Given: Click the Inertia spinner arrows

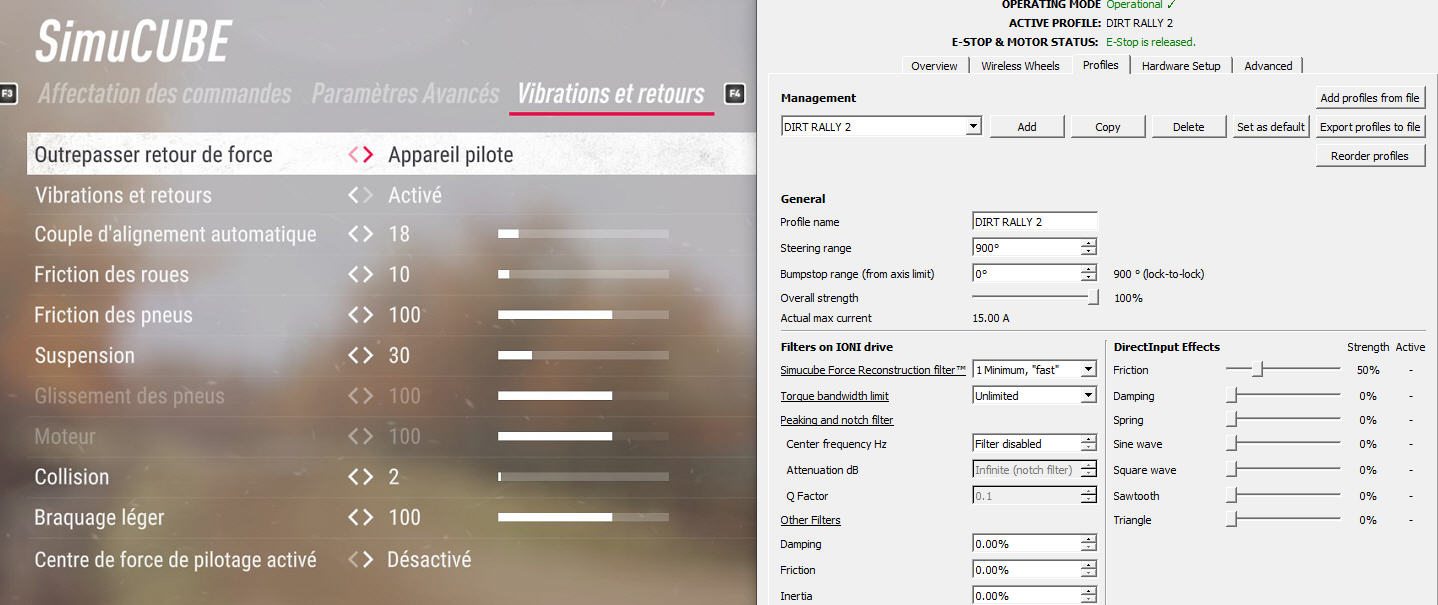Looking at the screenshot, I should tap(1089, 596).
